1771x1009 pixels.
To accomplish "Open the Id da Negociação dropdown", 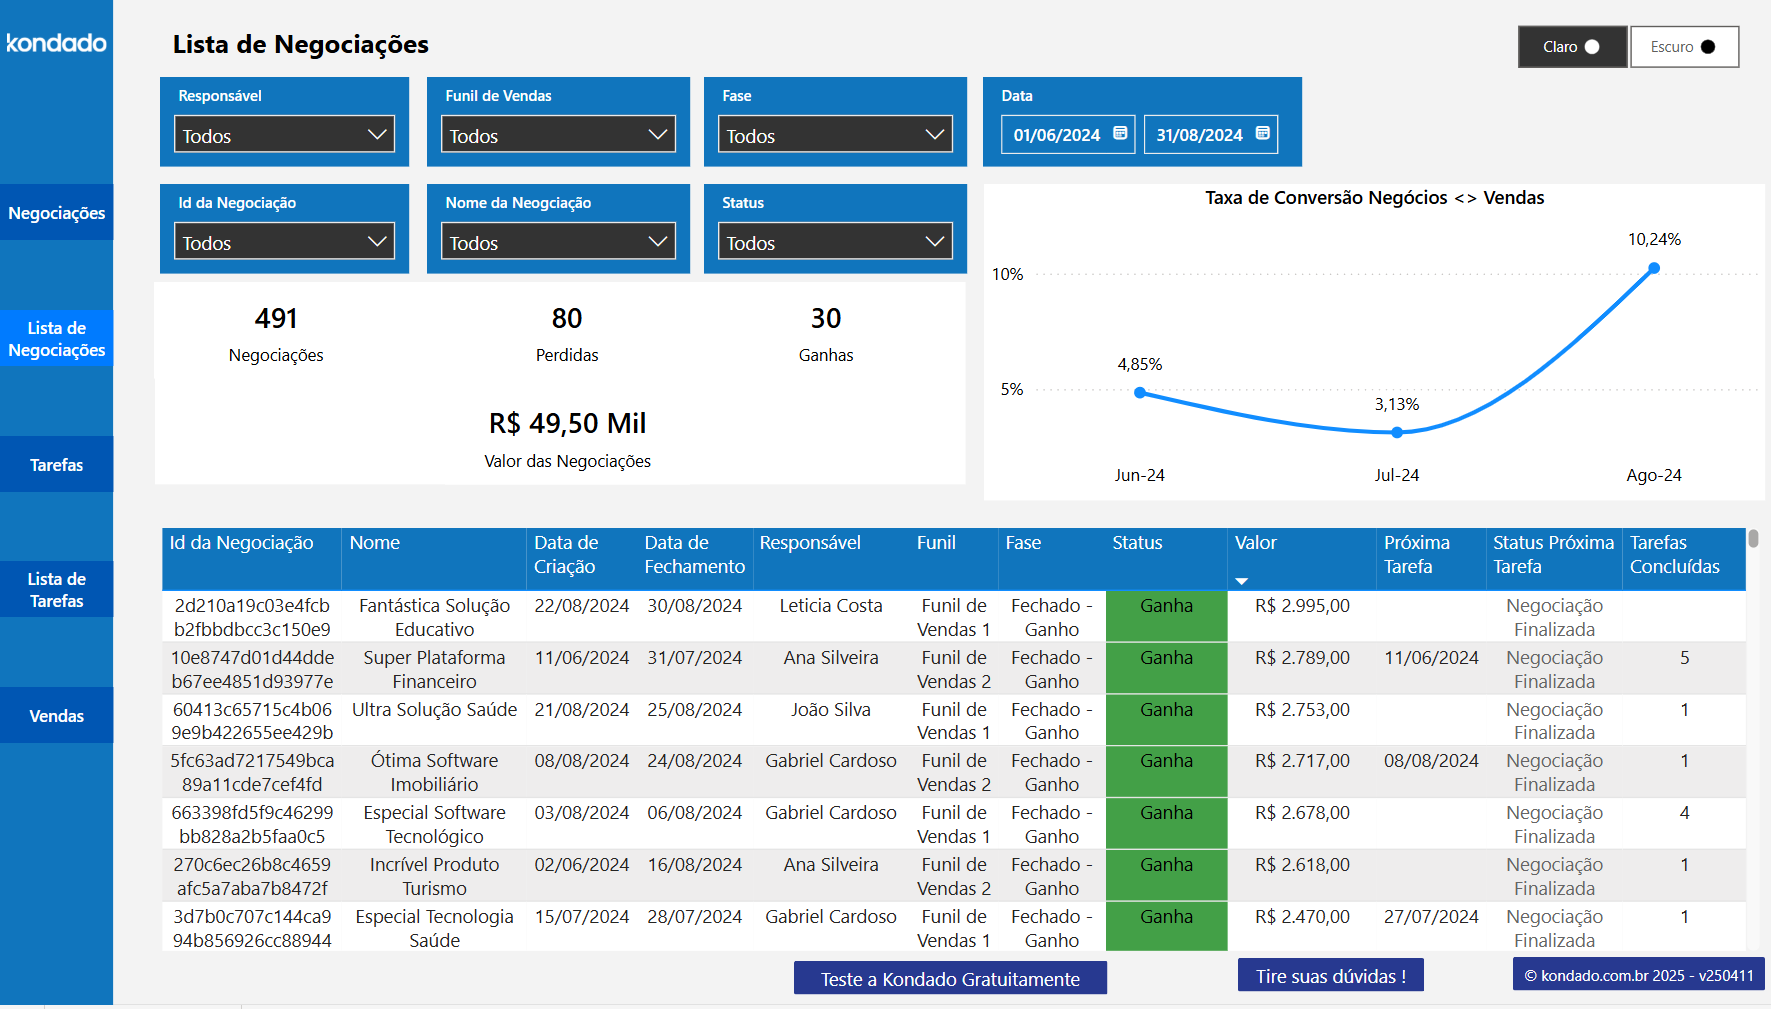I will tap(283, 241).
